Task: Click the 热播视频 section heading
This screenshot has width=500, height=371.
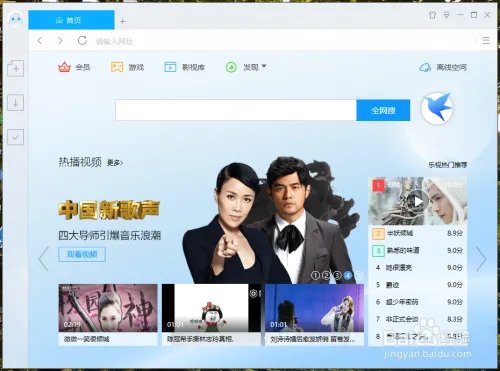Action: pos(80,162)
